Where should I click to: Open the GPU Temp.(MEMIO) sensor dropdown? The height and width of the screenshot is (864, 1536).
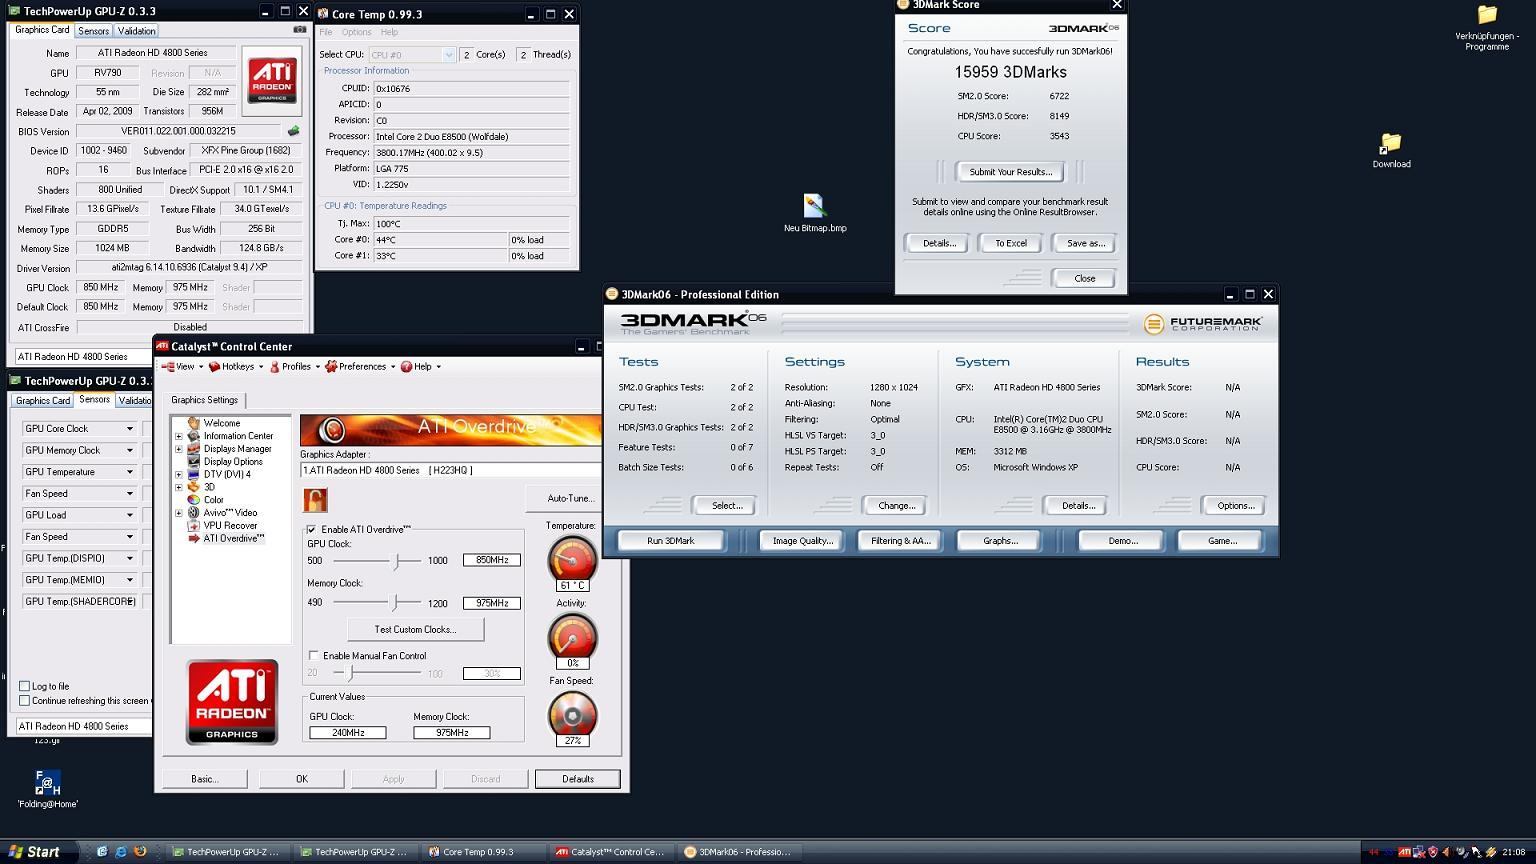pos(129,580)
